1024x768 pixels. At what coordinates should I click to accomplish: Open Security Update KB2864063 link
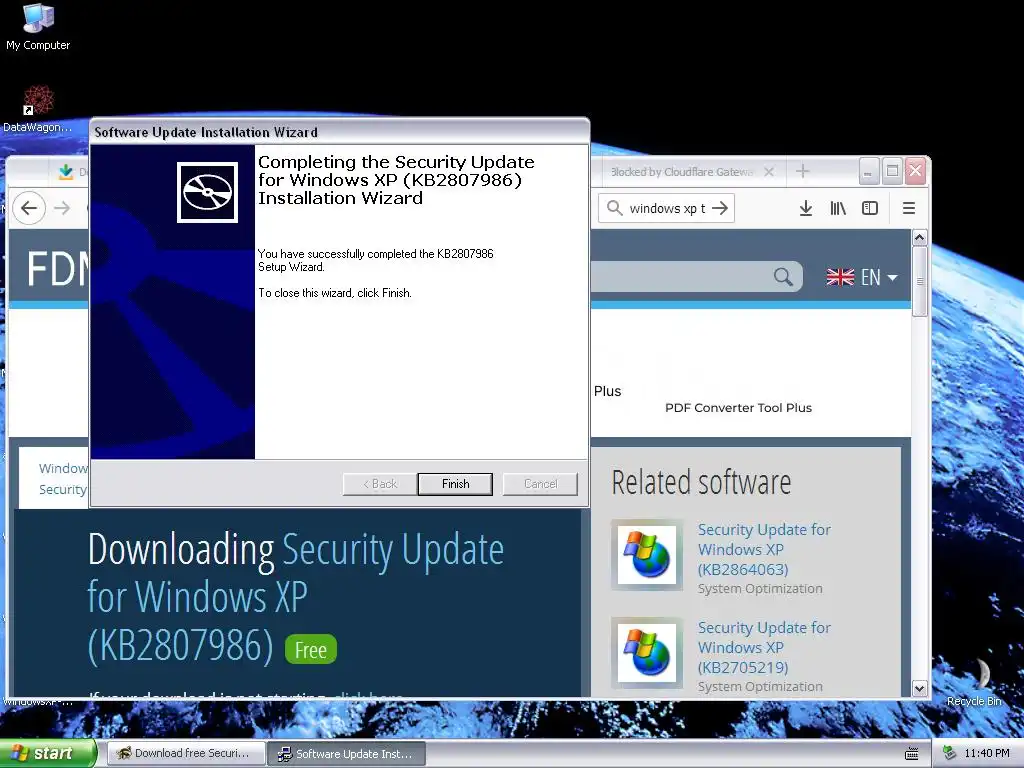763,549
